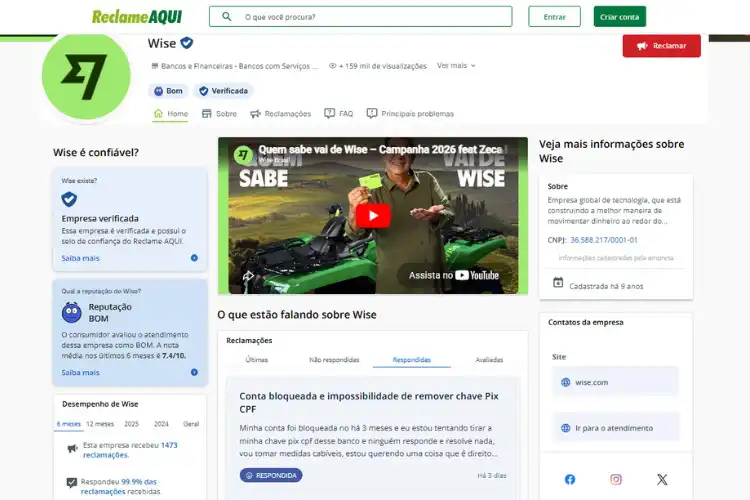Open complaint 'Conta bloqueada e impossibilidade de remover chave Pix'
The width and height of the screenshot is (750, 500).
[369, 402]
